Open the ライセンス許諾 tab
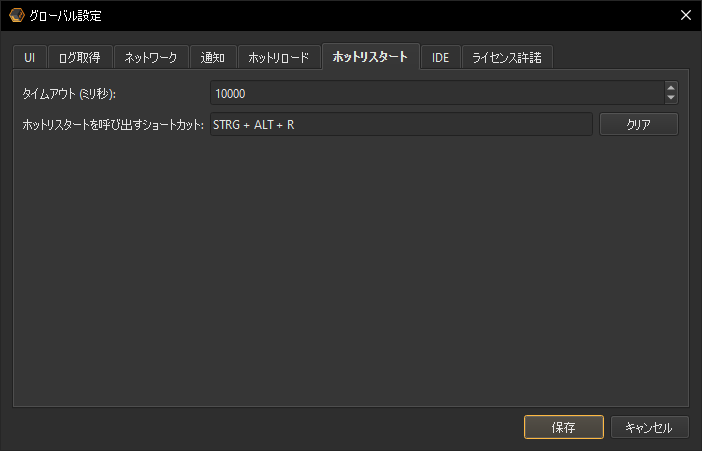The width and height of the screenshot is (702, 451). (507, 57)
